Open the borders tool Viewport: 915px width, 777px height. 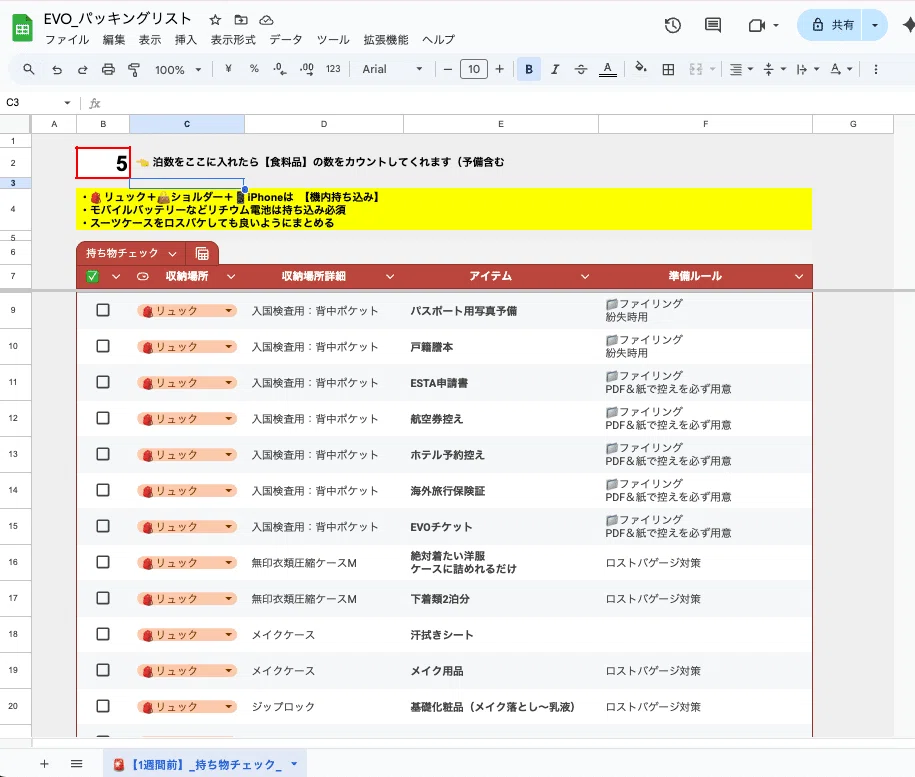pyautogui.click(x=668, y=69)
